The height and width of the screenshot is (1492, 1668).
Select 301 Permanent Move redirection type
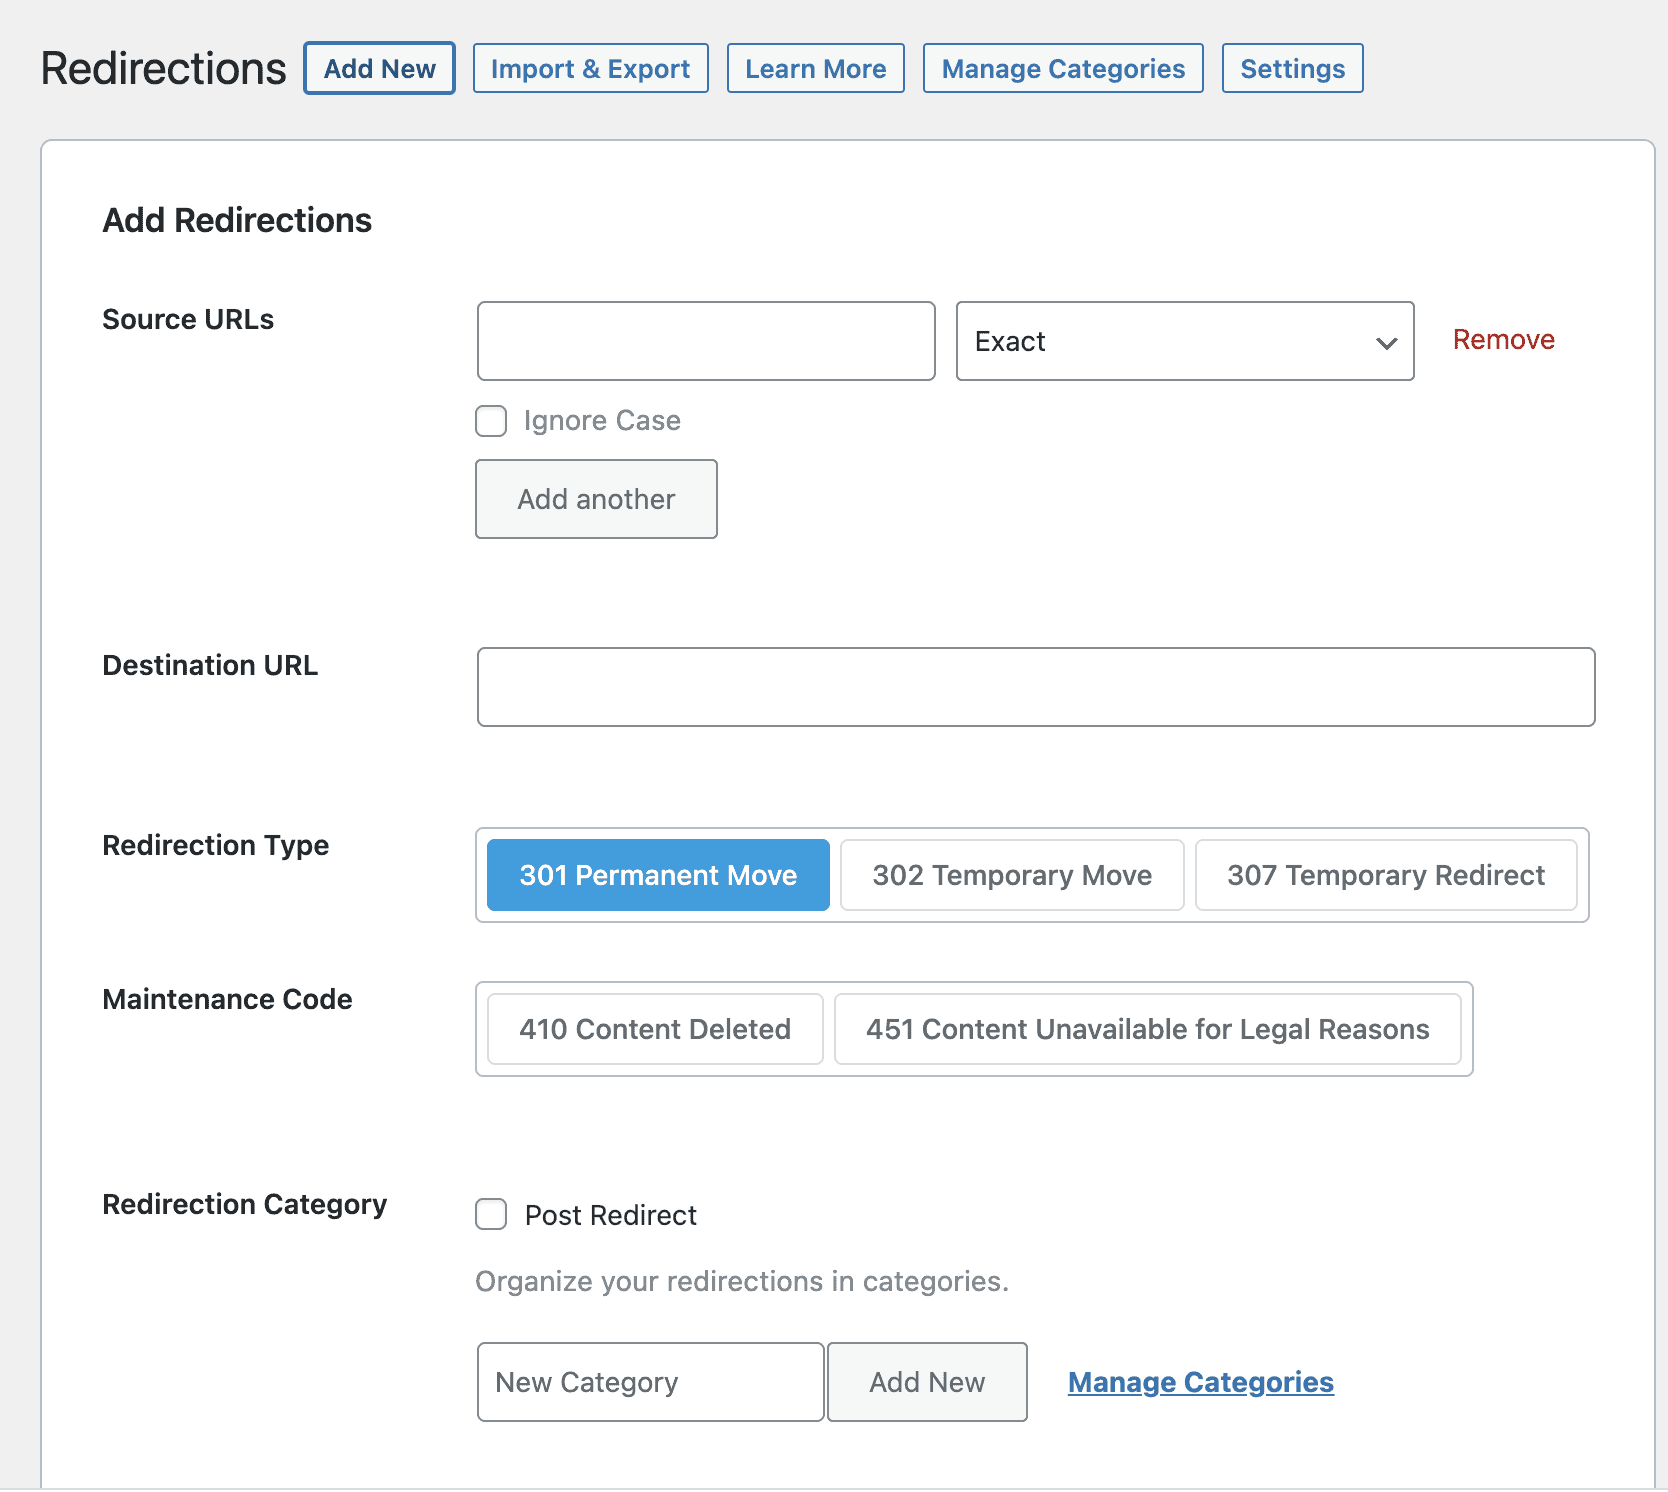coord(658,875)
